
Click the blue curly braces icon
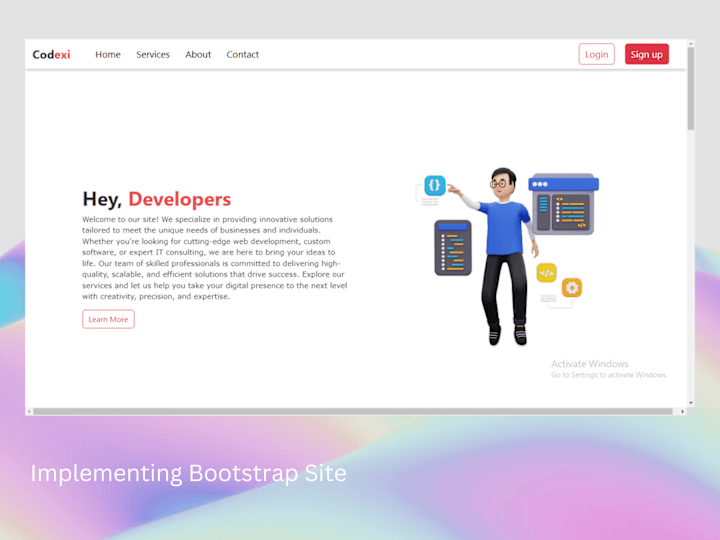pos(434,186)
